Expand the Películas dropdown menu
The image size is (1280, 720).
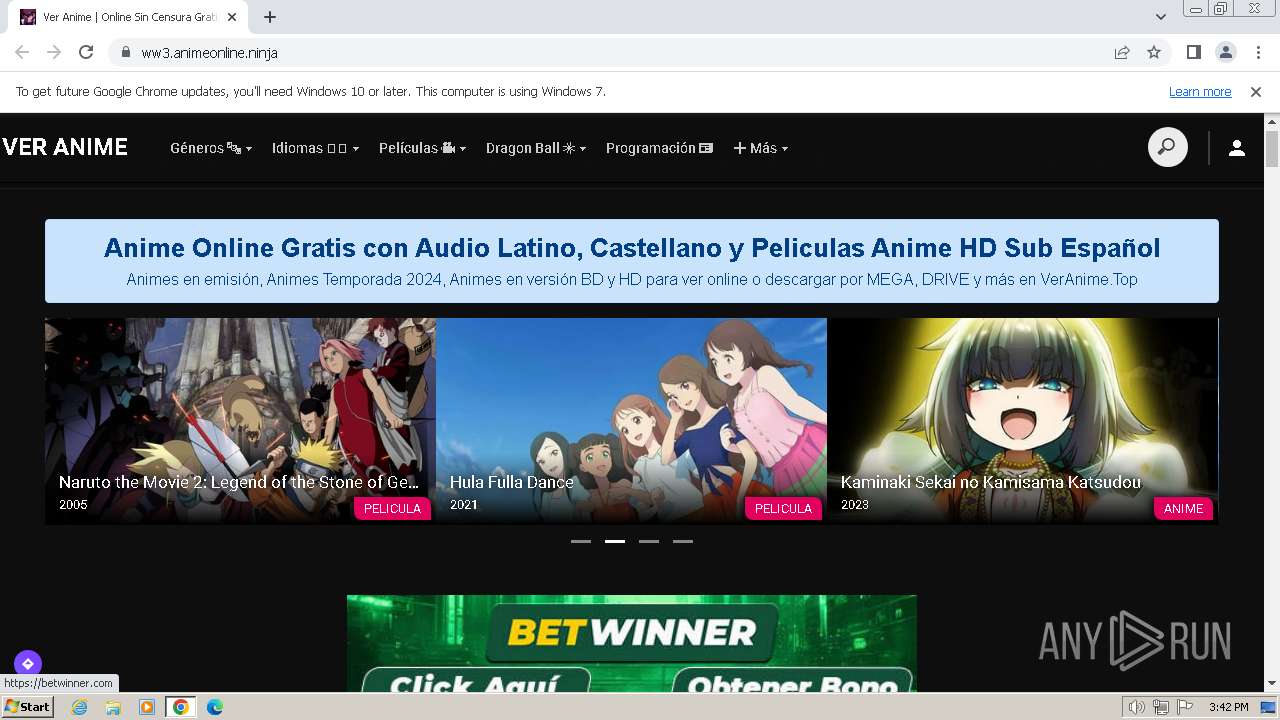(x=422, y=148)
